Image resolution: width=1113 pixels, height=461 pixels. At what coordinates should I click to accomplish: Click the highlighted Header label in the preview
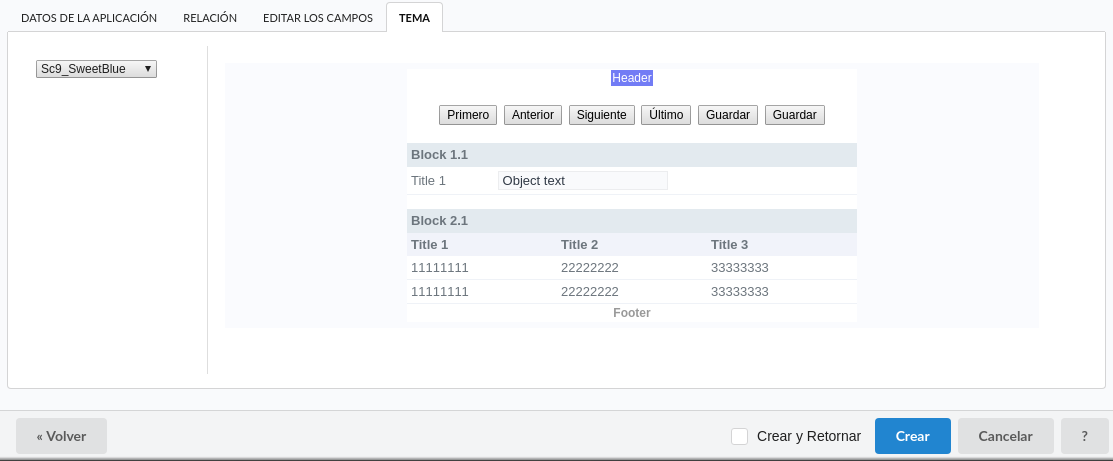point(632,78)
